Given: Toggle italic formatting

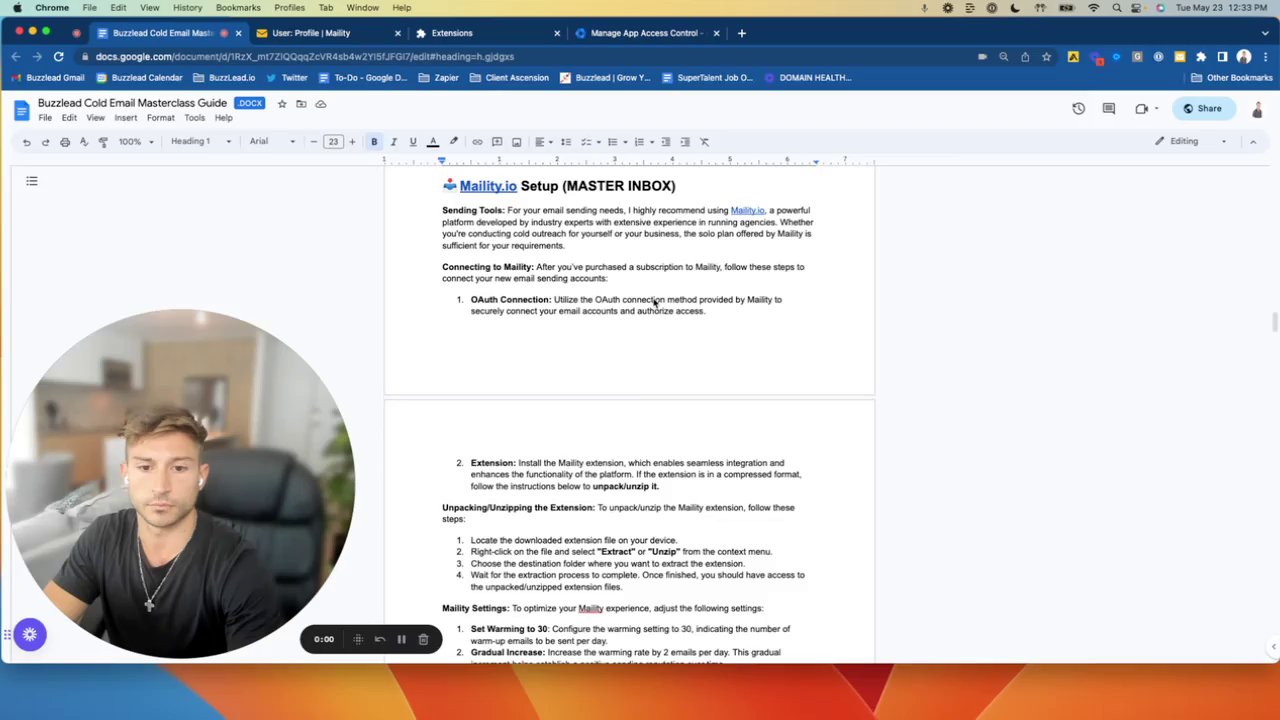Looking at the screenshot, I should (393, 142).
